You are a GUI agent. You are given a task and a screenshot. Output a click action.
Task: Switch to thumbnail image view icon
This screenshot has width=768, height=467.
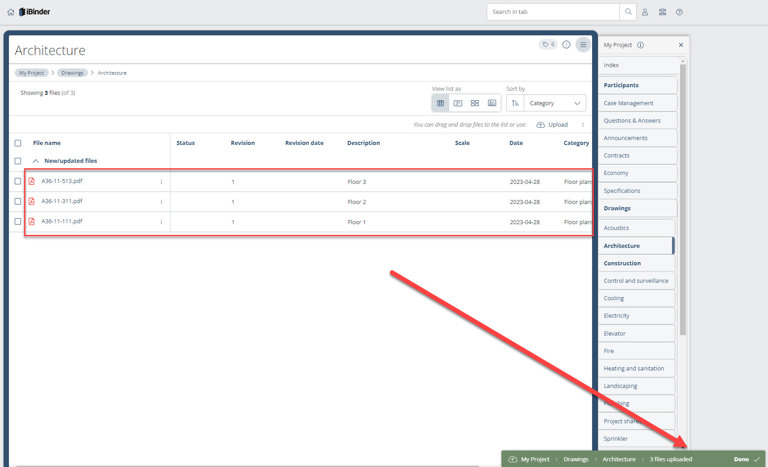pos(492,103)
